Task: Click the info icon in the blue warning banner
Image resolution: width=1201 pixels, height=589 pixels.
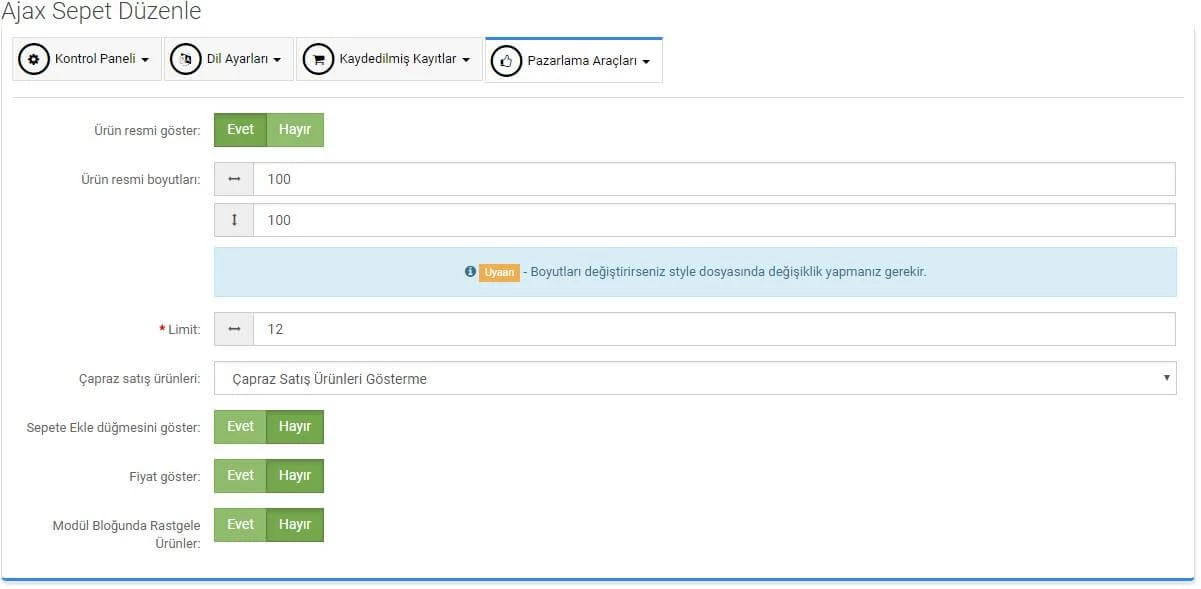Action: (x=471, y=271)
